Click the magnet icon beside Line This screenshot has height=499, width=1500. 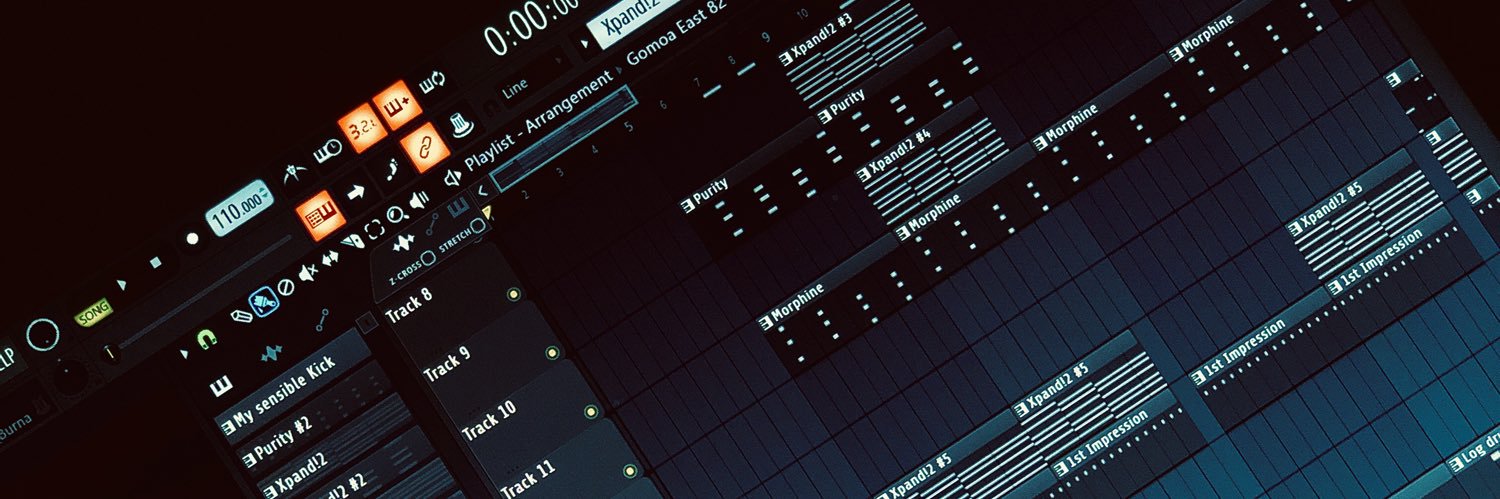[x=492, y=103]
